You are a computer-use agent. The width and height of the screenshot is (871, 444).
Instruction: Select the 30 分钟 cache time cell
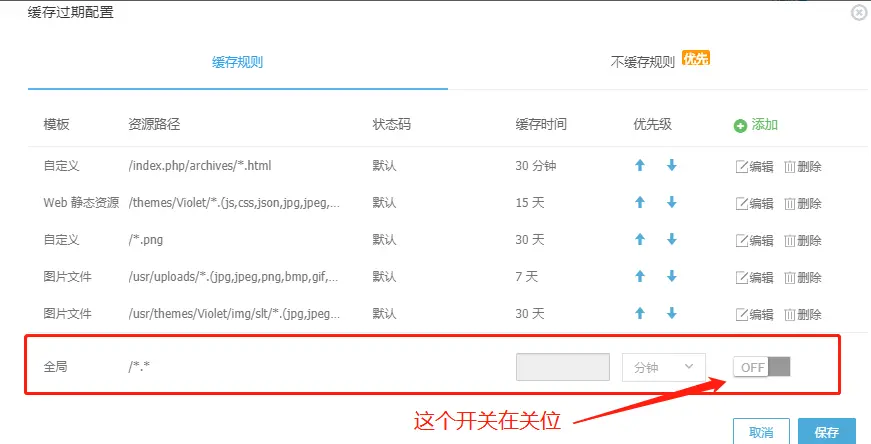pyautogui.click(x=535, y=166)
